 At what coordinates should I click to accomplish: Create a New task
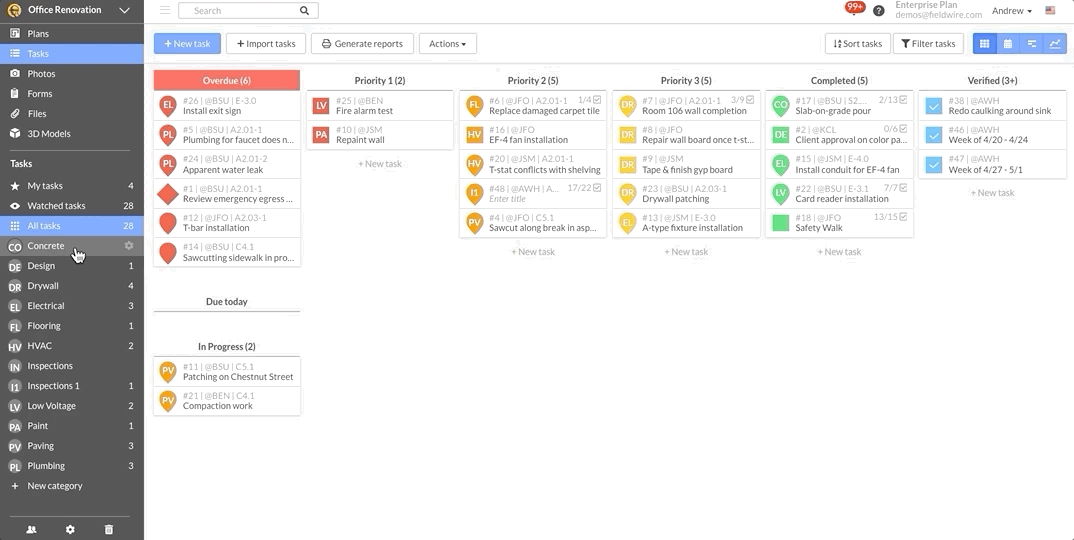pos(187,44)
